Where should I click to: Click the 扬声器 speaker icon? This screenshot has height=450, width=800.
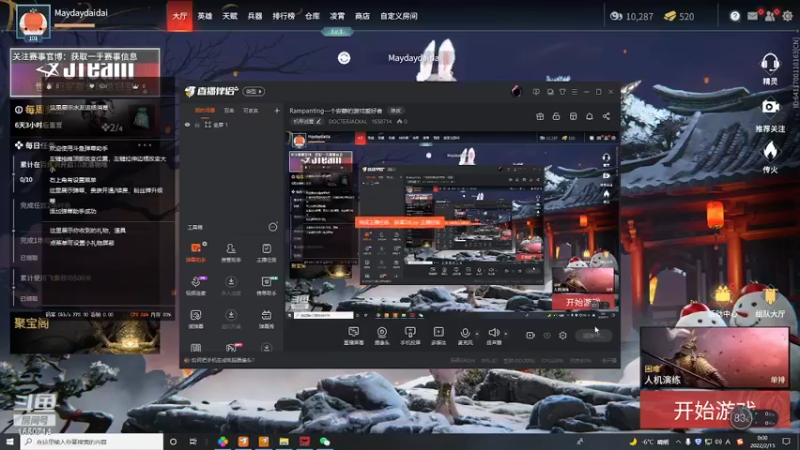[493, 333]
